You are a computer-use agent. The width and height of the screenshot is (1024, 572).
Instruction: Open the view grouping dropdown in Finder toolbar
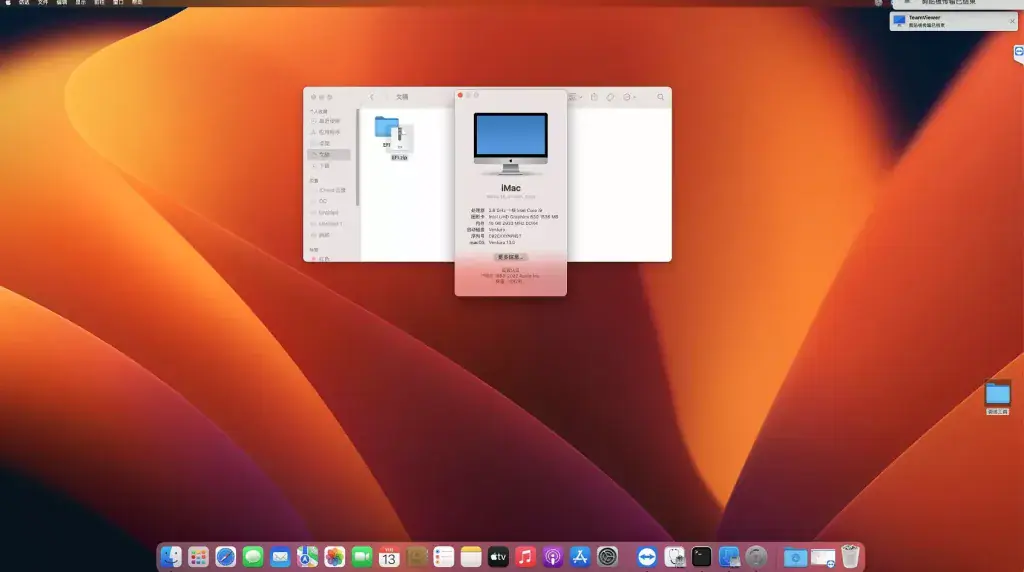pyautogui.click(x=575, y=97)
